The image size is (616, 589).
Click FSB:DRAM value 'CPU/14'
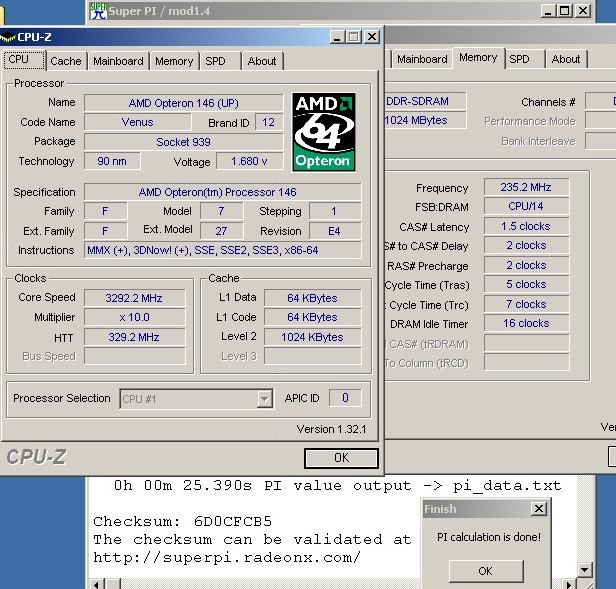click(526, 206)
